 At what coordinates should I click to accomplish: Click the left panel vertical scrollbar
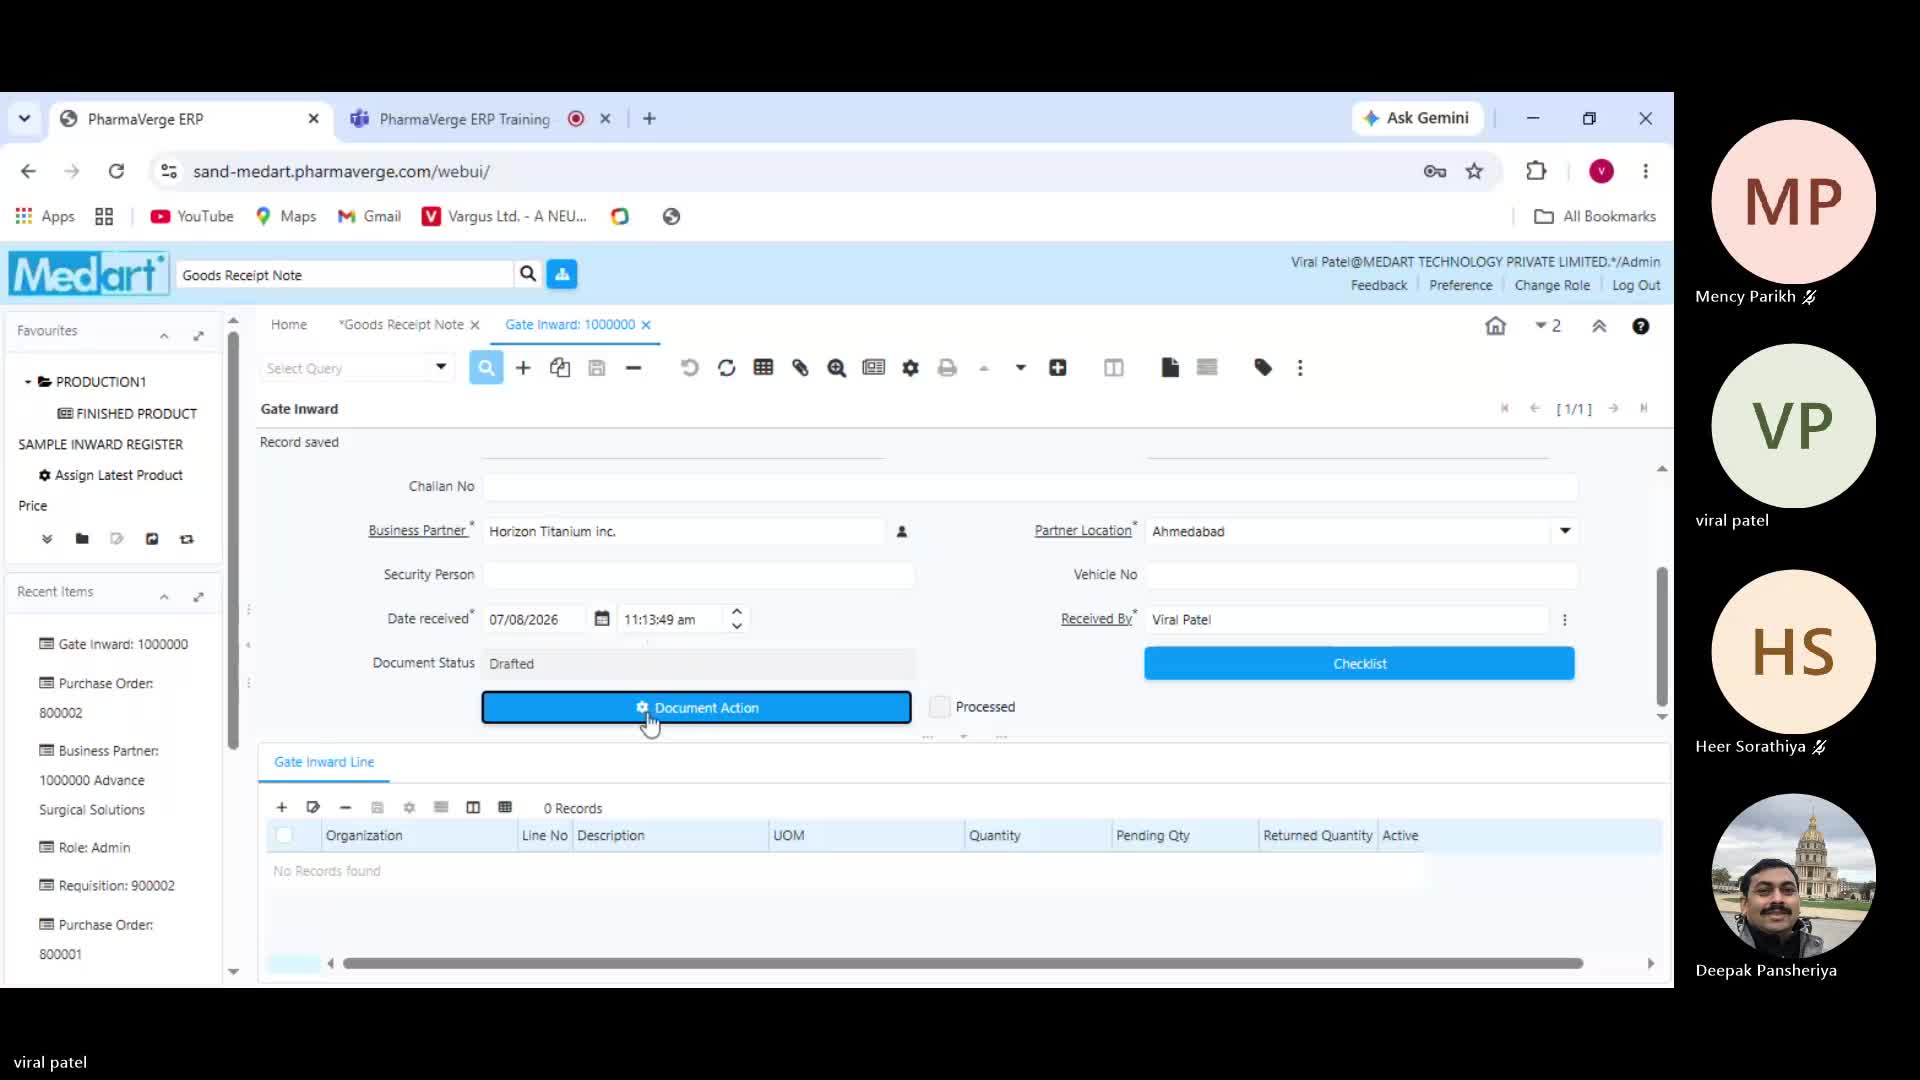click(x=233, y=540)
